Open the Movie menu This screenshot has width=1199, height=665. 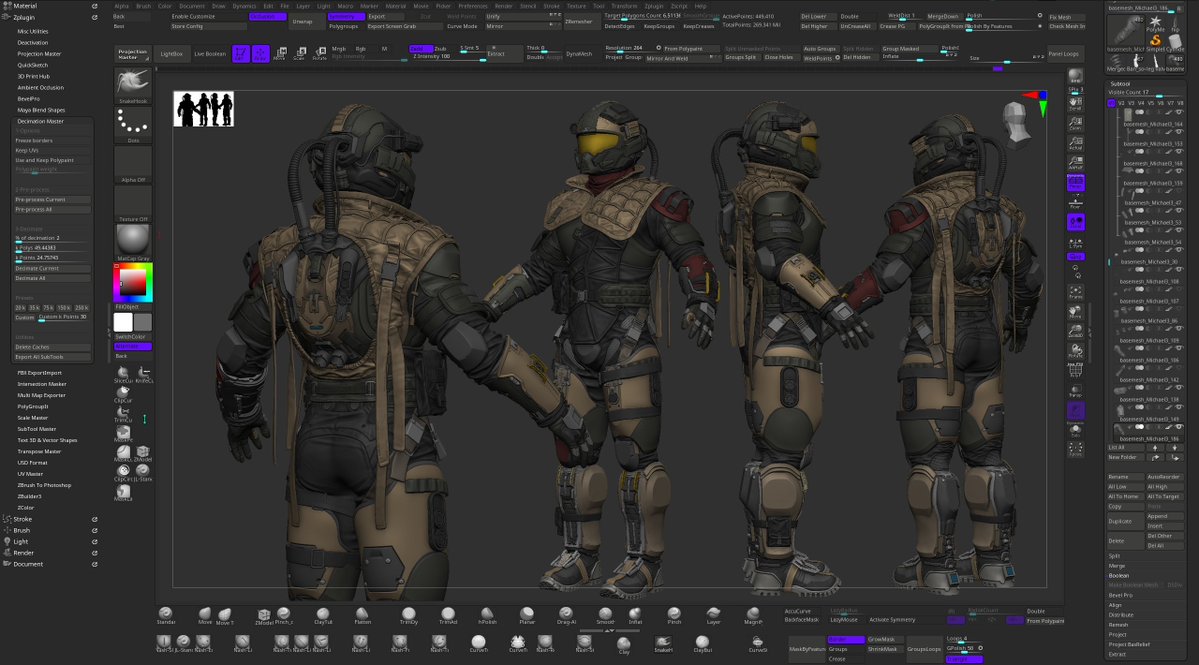[x=421, y=5]
